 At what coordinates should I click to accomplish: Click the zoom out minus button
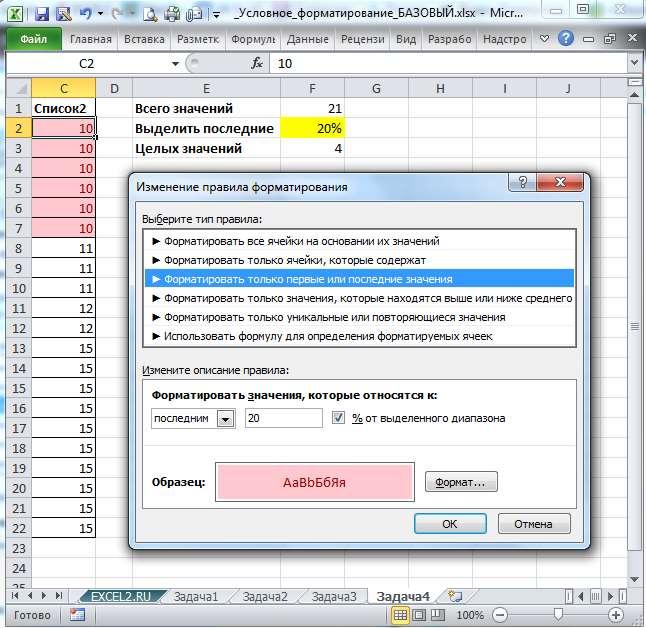coord(500,615)
